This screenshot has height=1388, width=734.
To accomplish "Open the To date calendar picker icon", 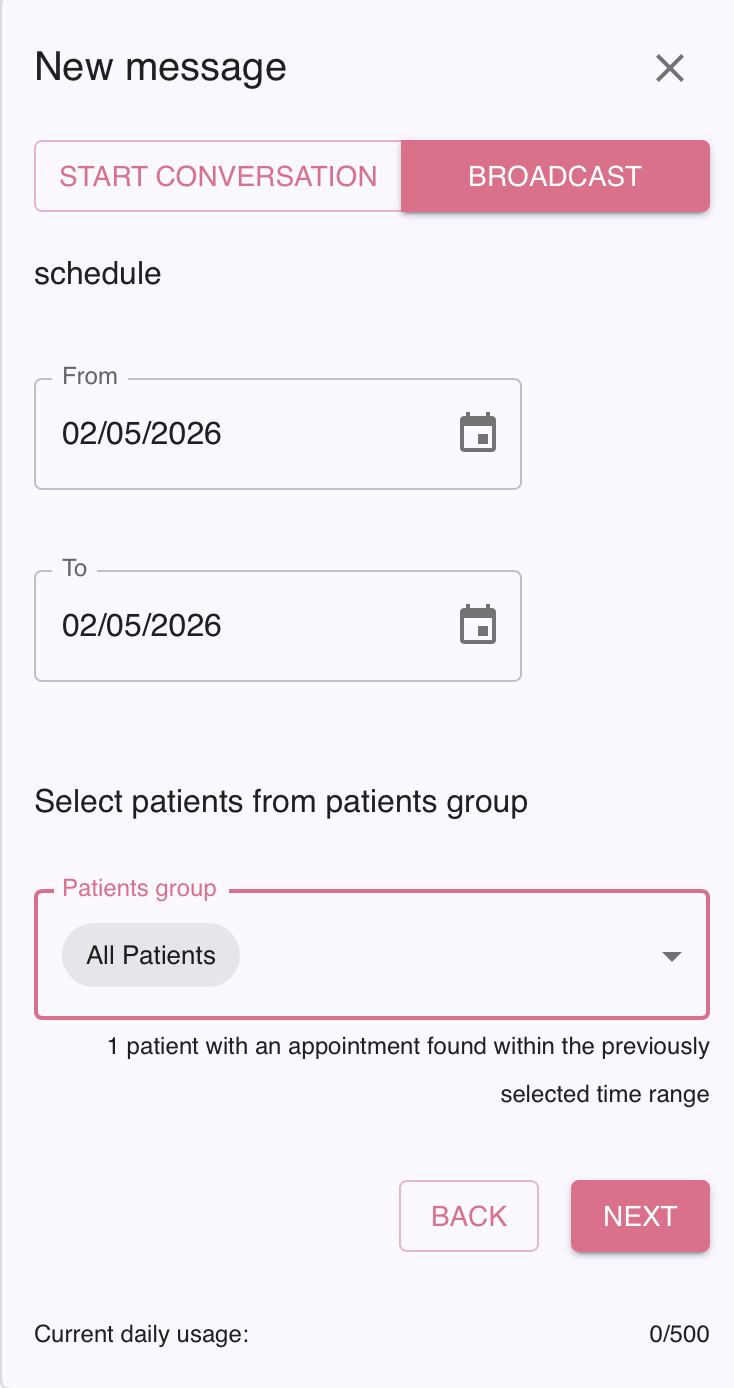I will pyautogui.click(x=478, y=626).
